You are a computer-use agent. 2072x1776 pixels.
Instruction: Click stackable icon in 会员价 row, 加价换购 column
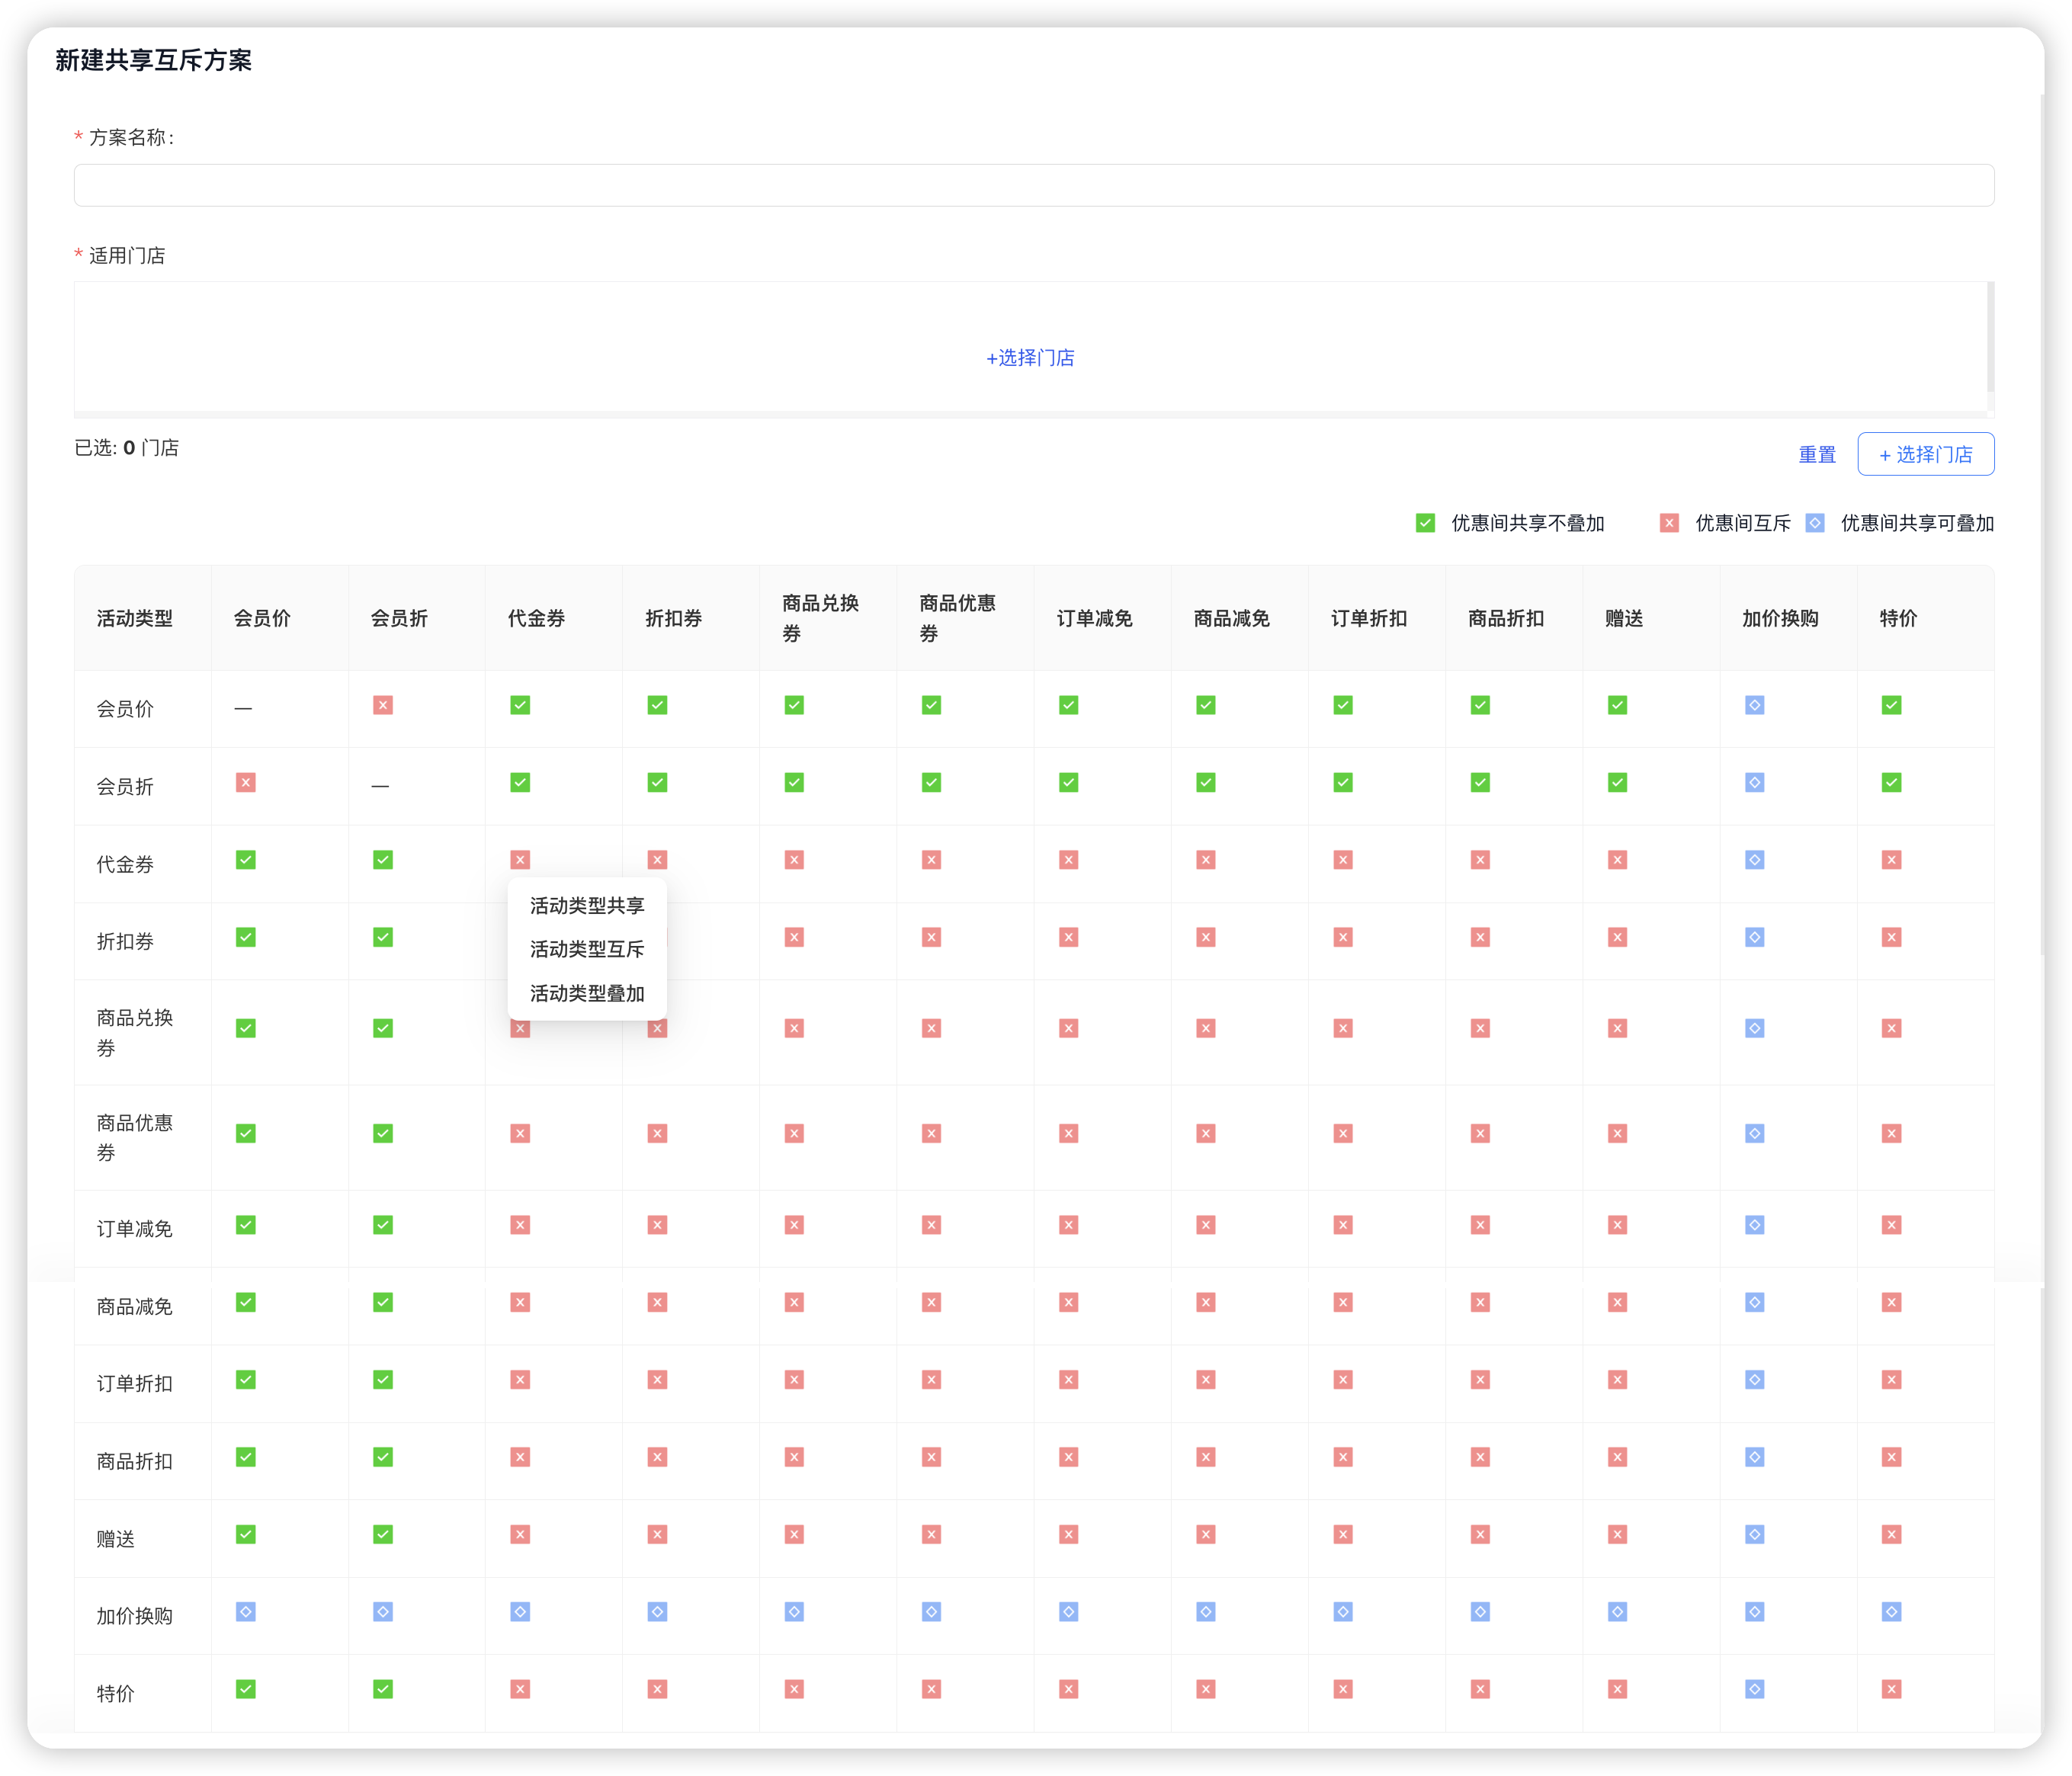pos(1754,705)
